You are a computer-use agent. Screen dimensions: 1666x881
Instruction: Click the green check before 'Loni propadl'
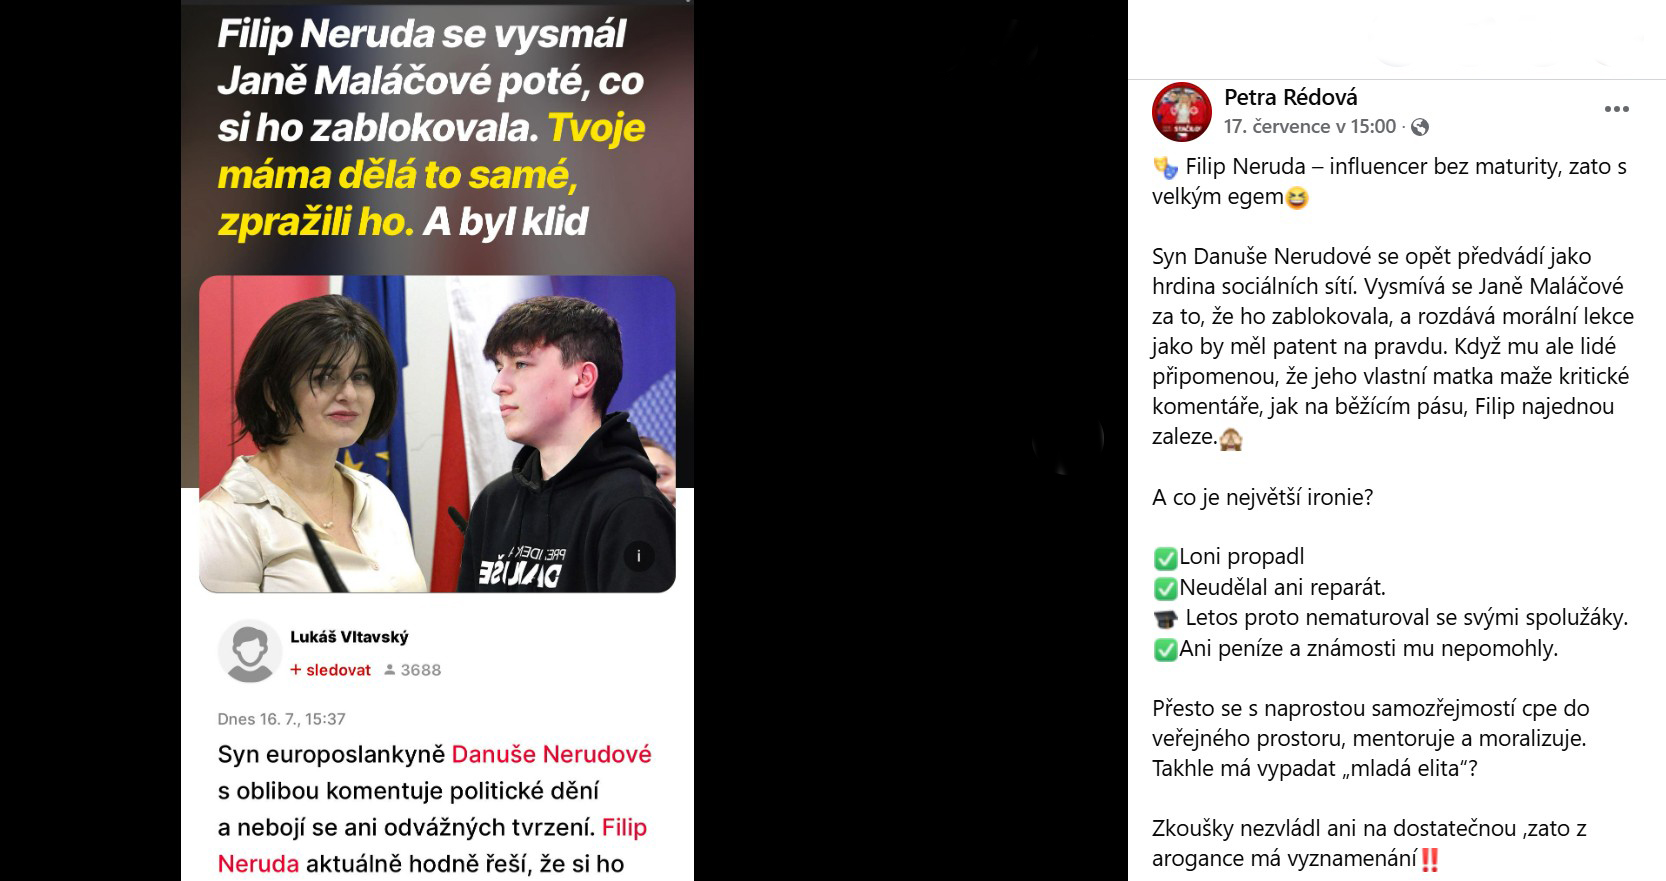[1165, 558]
